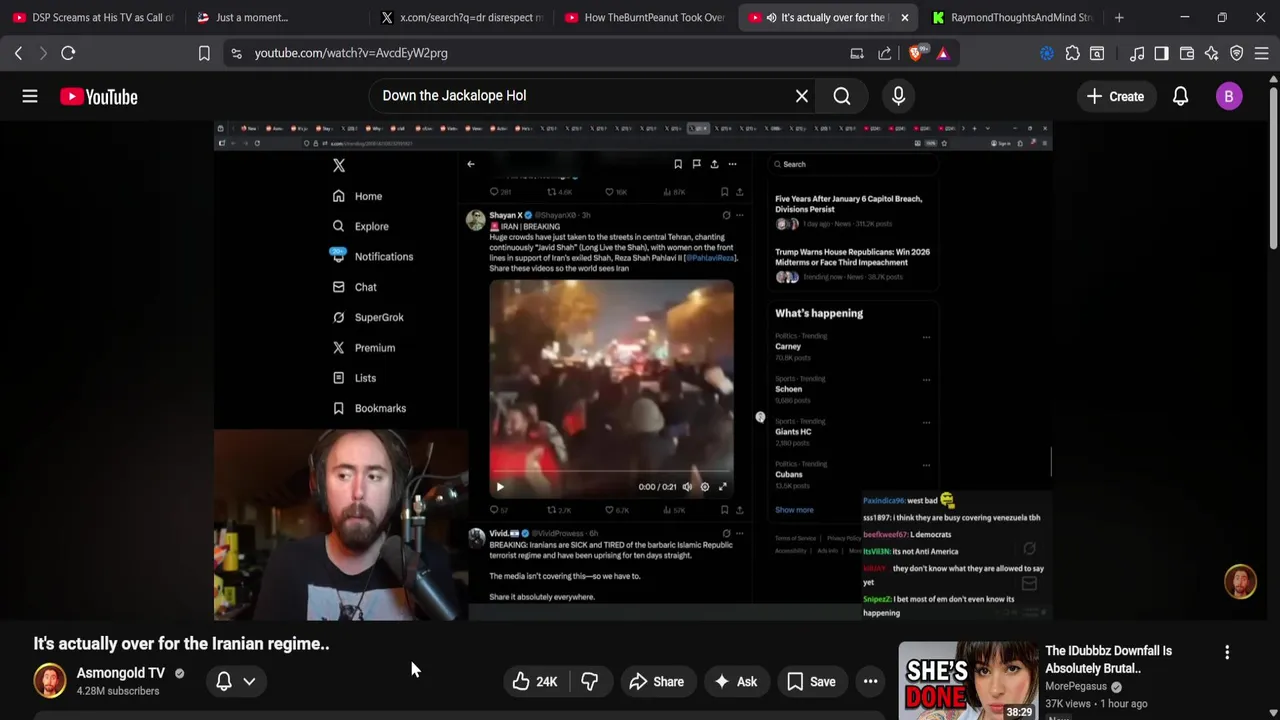This screenshot has width=1280, height=720.
Task: Switch to x.com search tab
Action: tap(461, 17)
